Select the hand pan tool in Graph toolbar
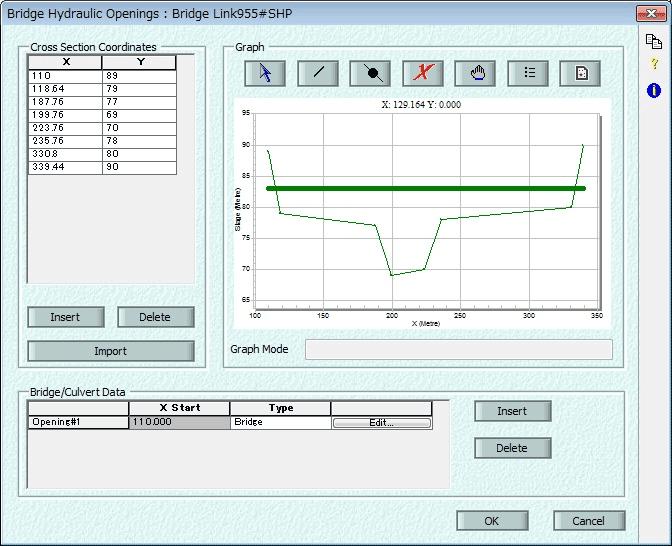Viewport: 672px width, 546px height. pyautogui.click(x=475, y=73)
